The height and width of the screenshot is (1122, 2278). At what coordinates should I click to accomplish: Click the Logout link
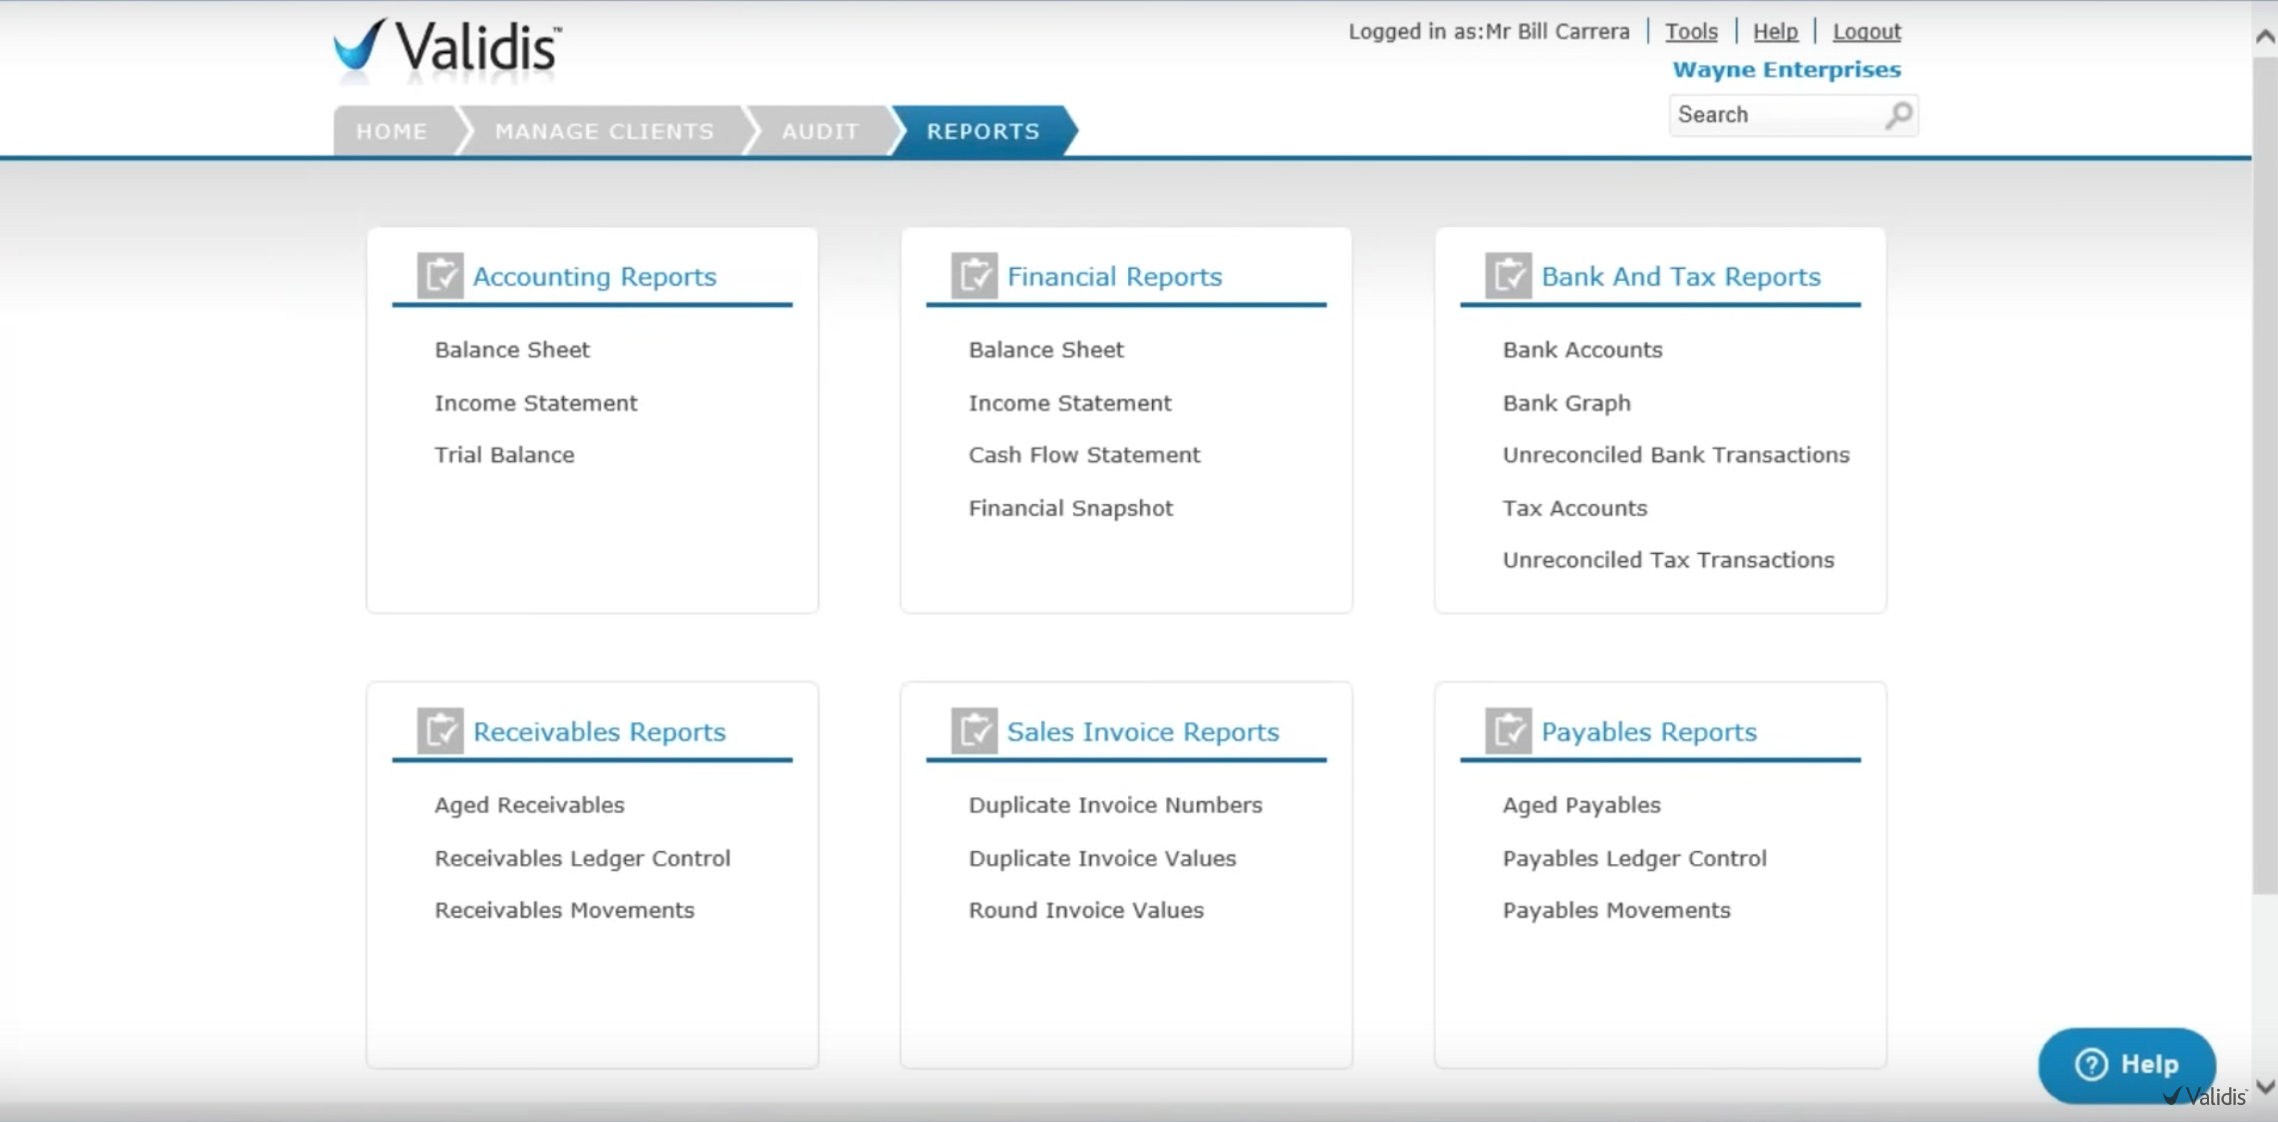coord(1866,31)
